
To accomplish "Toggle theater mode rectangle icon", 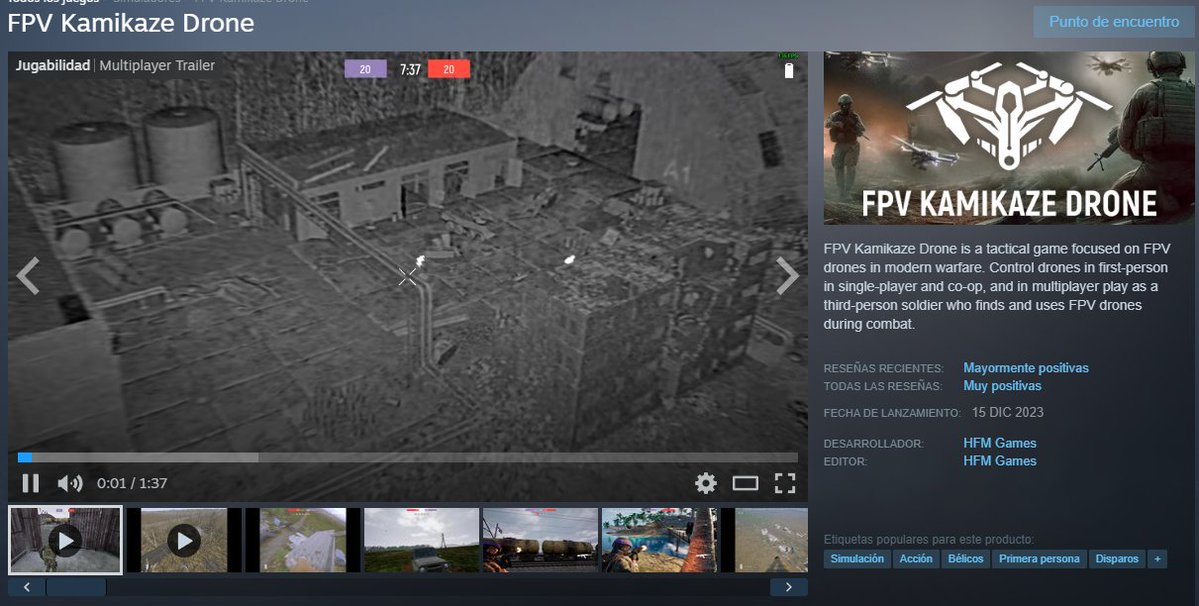I will (745, 483).
